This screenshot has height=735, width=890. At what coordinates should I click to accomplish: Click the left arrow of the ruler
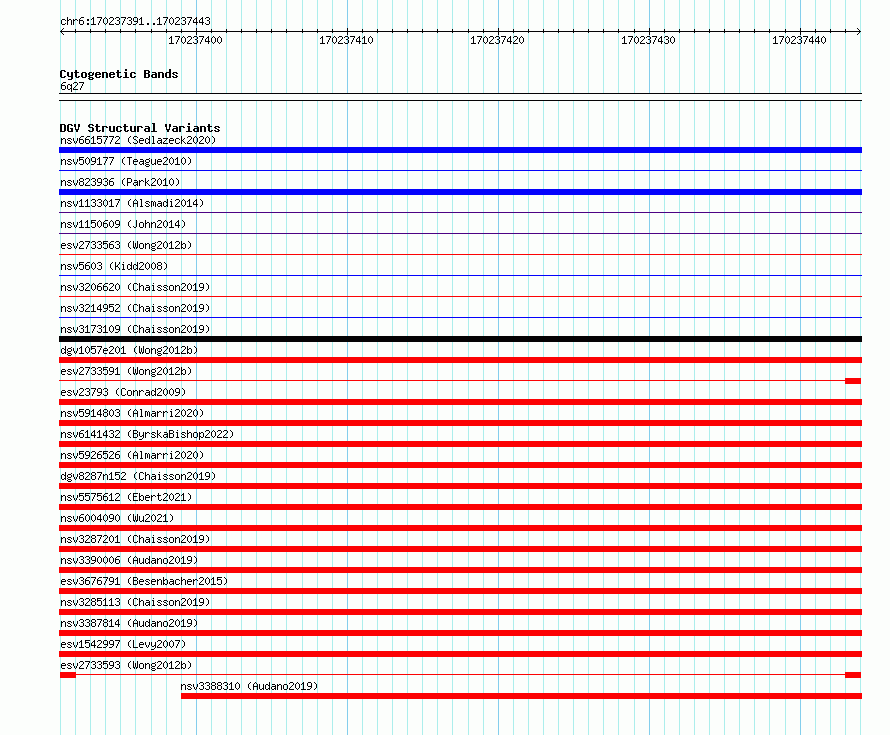[62, 32]
